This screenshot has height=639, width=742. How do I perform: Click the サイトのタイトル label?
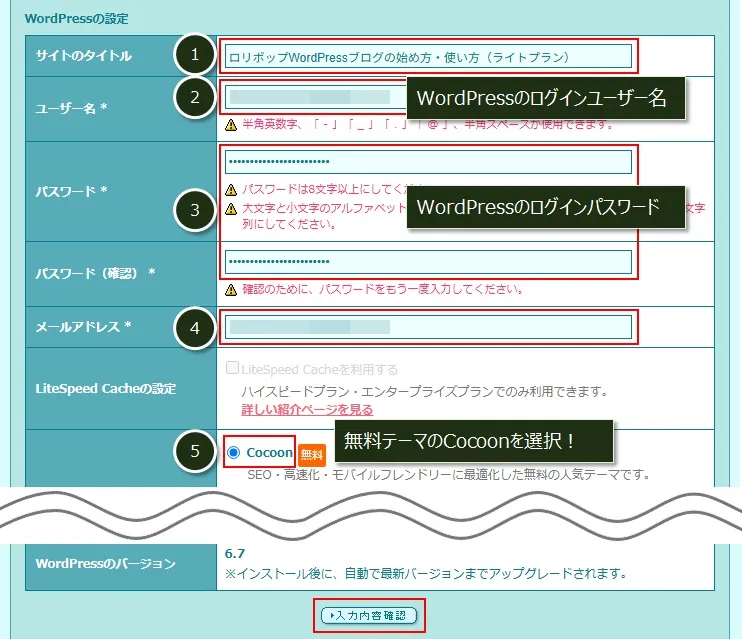point(84,56)
